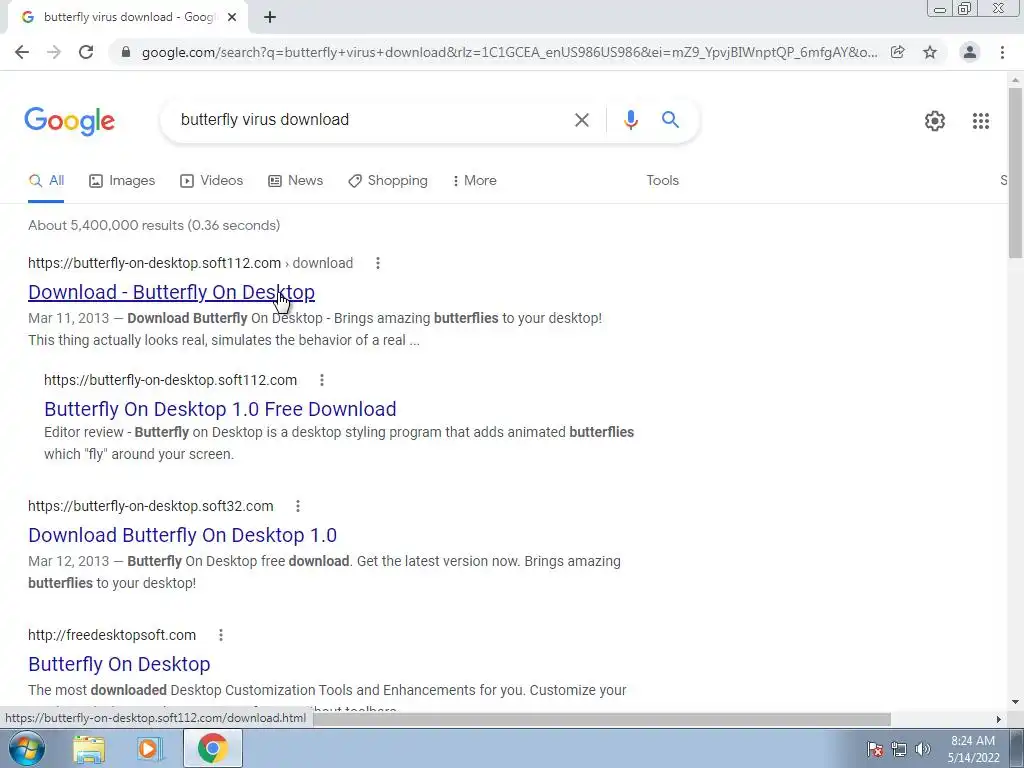Open the share page icon in address bar
The image size is (1024, 768).
[x=898, y=52]
